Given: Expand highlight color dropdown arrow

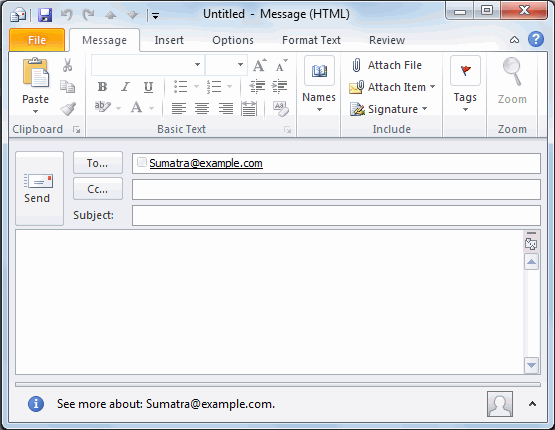Looking at the screenshot, I should click(119, 108).
